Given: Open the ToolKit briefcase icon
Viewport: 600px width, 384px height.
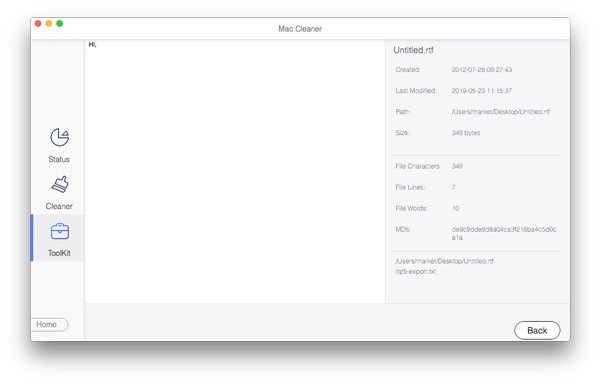Looking at the screenshot, I should click(59, 231).
